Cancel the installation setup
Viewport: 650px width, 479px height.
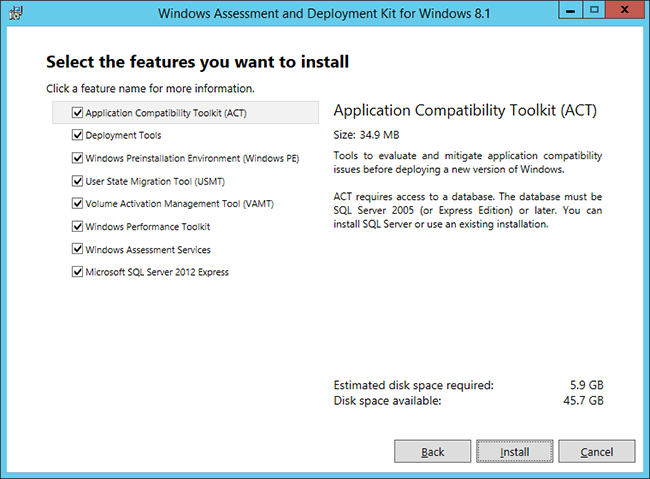pos(596,452)
